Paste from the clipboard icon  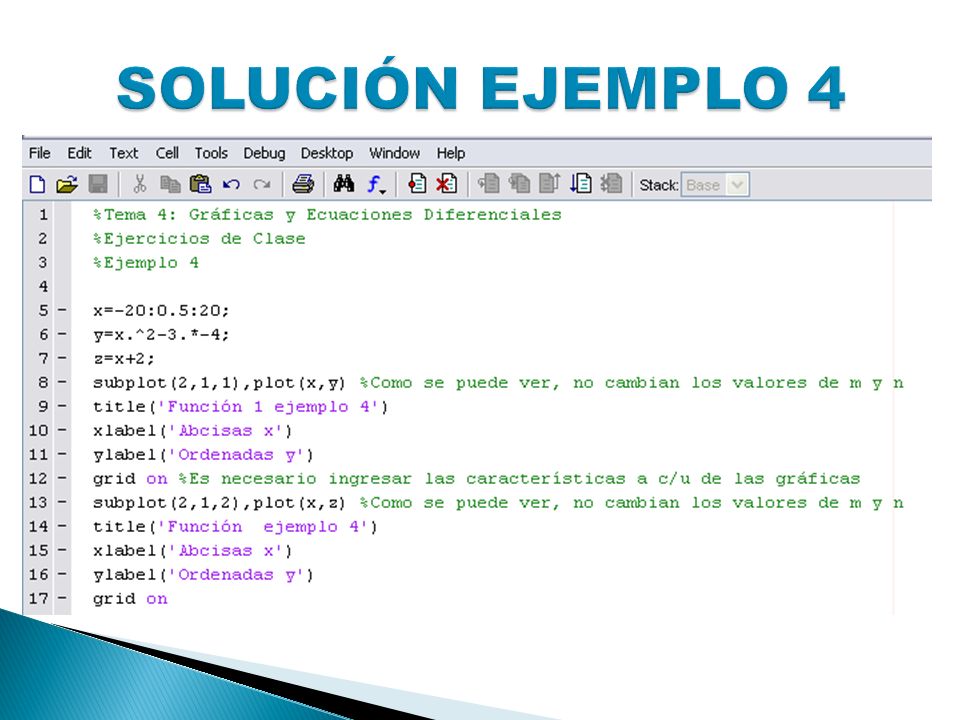click(200, 184)
